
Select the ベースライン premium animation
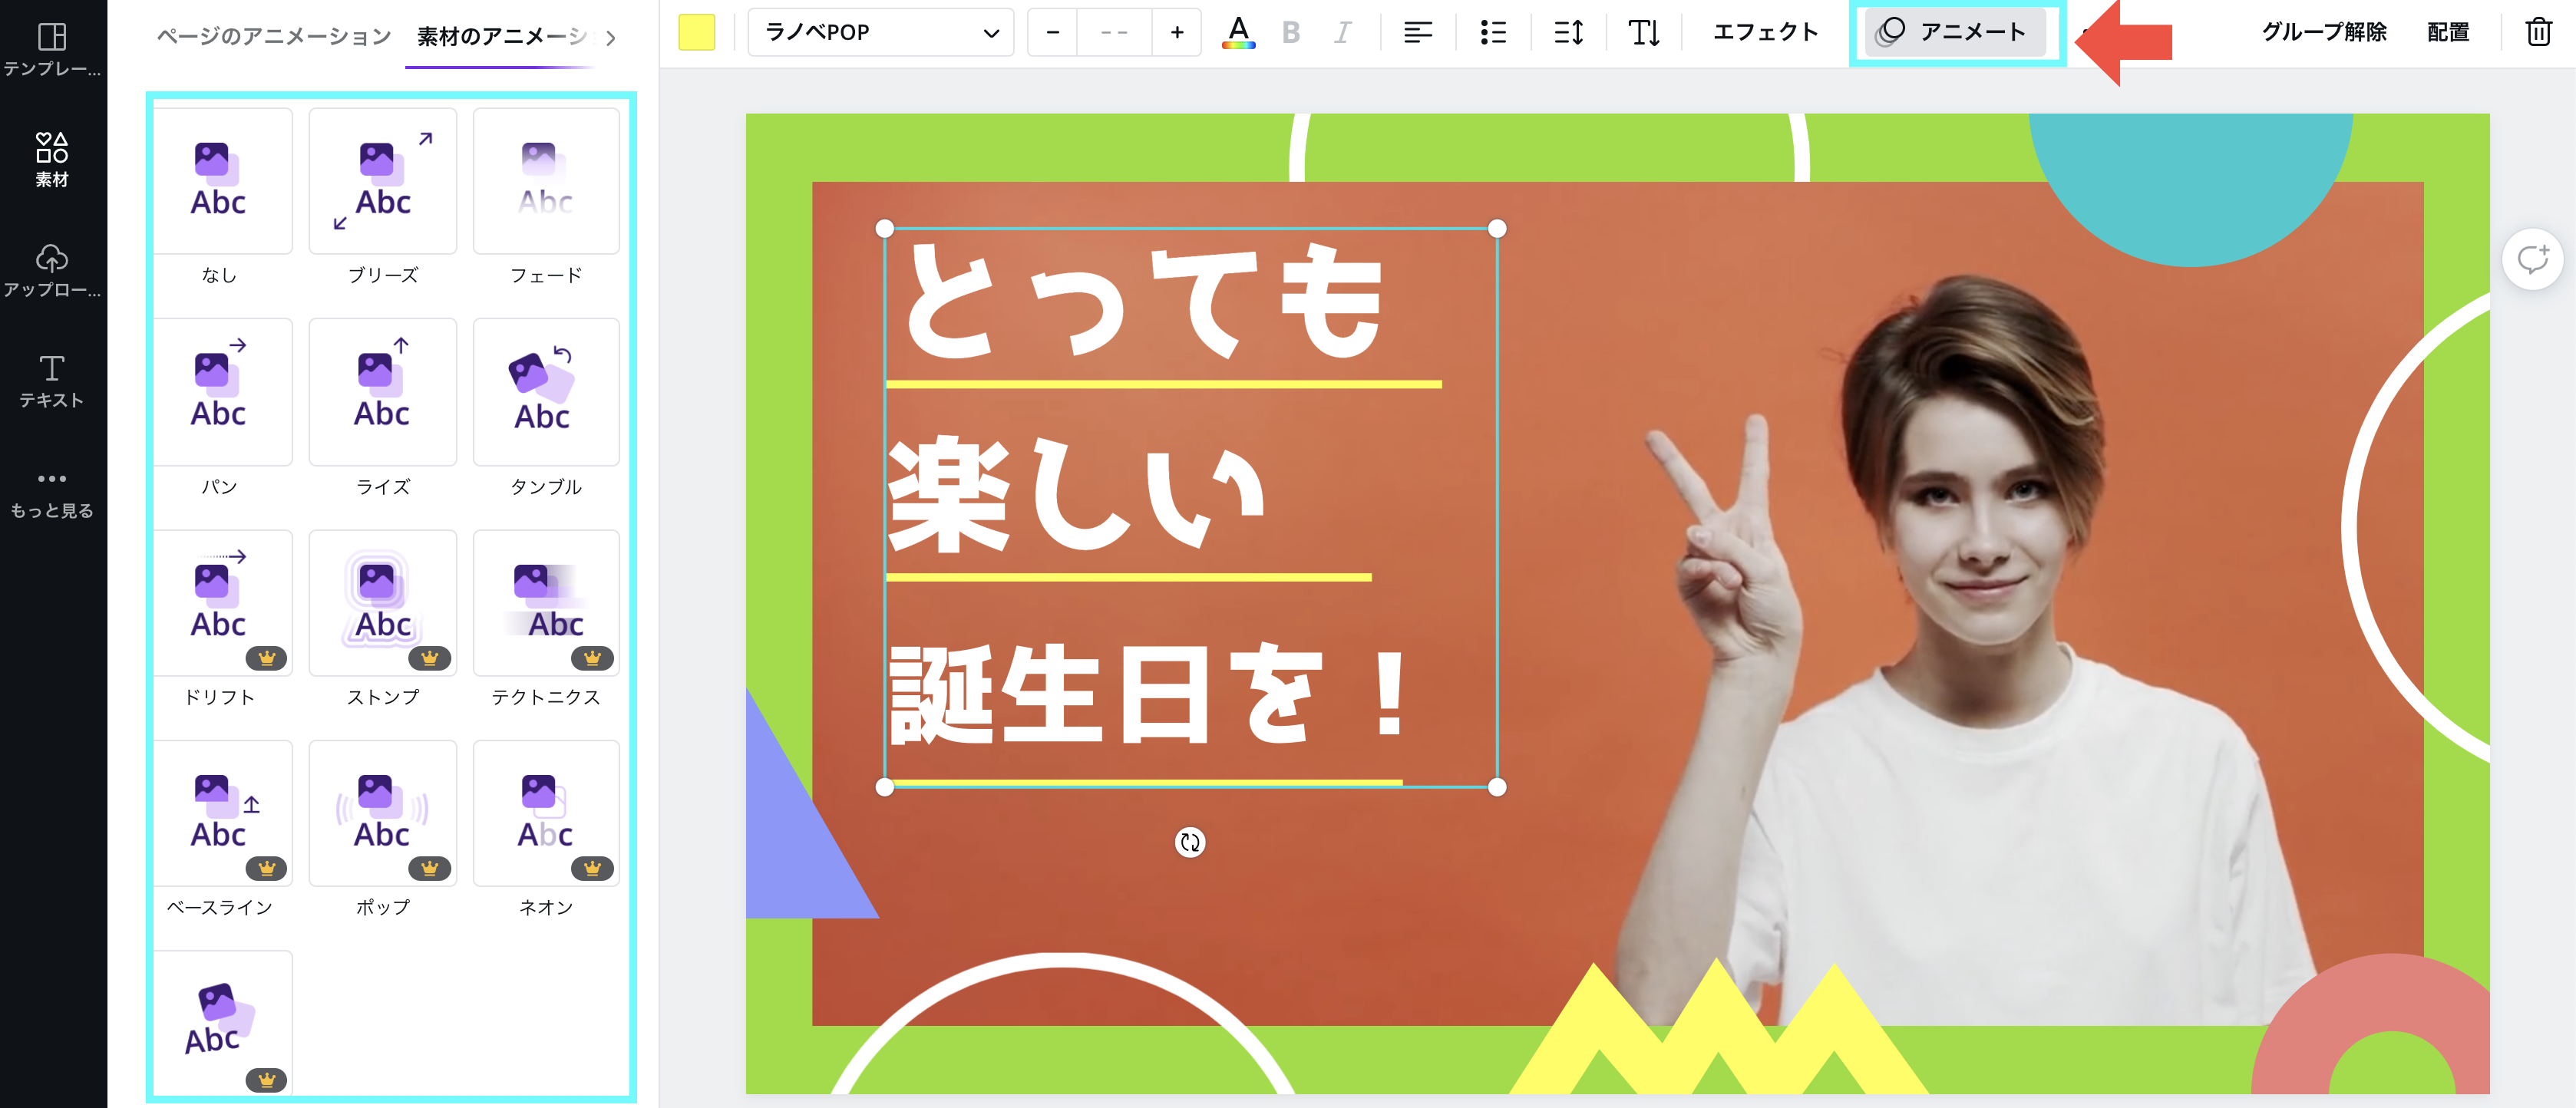[222, 813]
